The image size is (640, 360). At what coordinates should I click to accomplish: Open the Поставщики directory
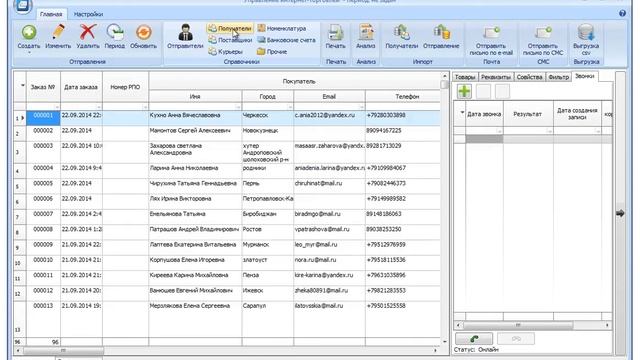point(230,40)
